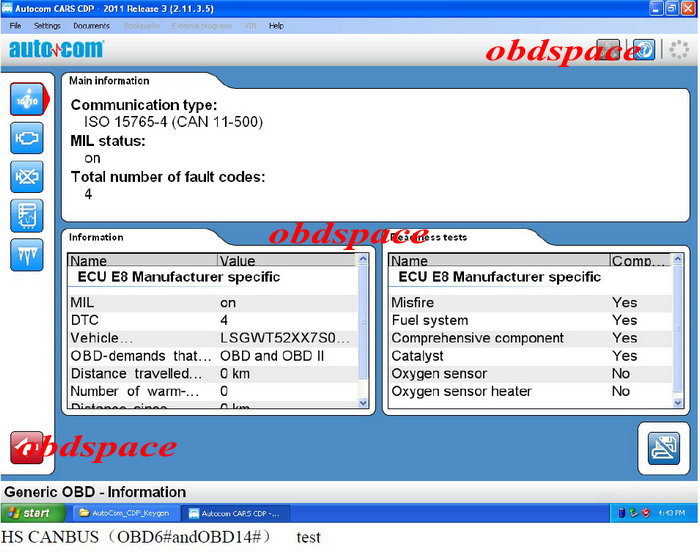Click Name column header in Information table
Screen dimensions: 700x553
pyautogui.click(x=143, y=260)
